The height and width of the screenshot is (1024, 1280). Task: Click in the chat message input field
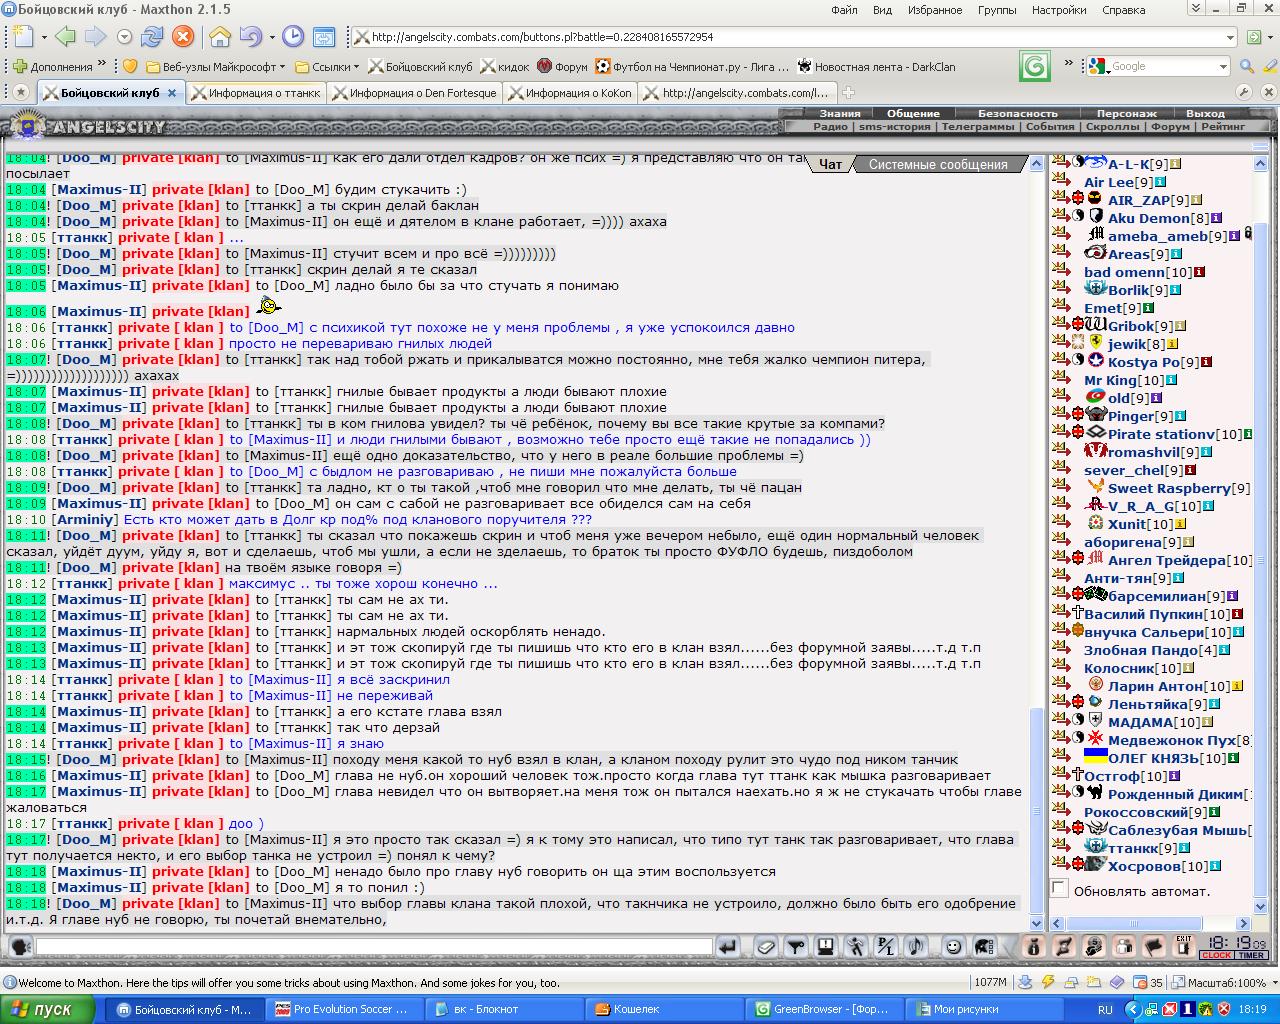[x=374, y=946]
